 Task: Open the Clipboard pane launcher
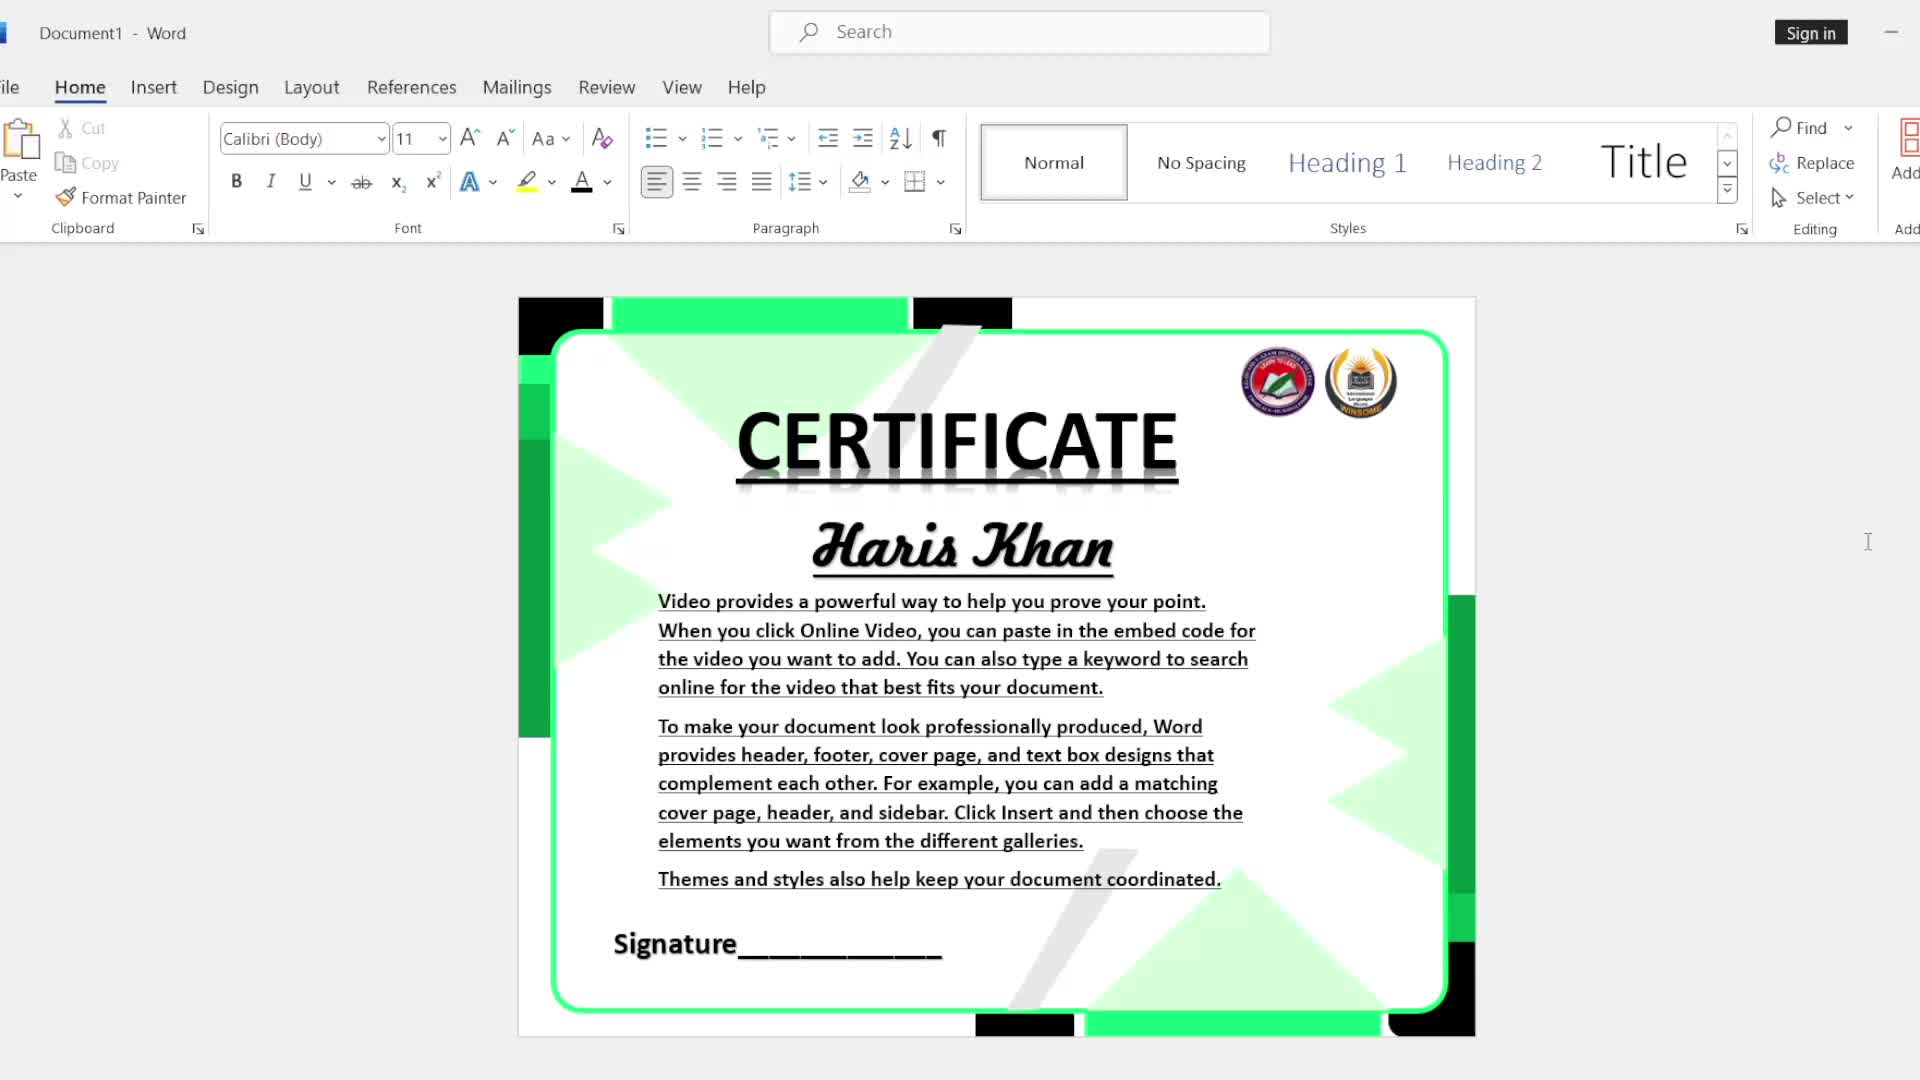point(198,229)
